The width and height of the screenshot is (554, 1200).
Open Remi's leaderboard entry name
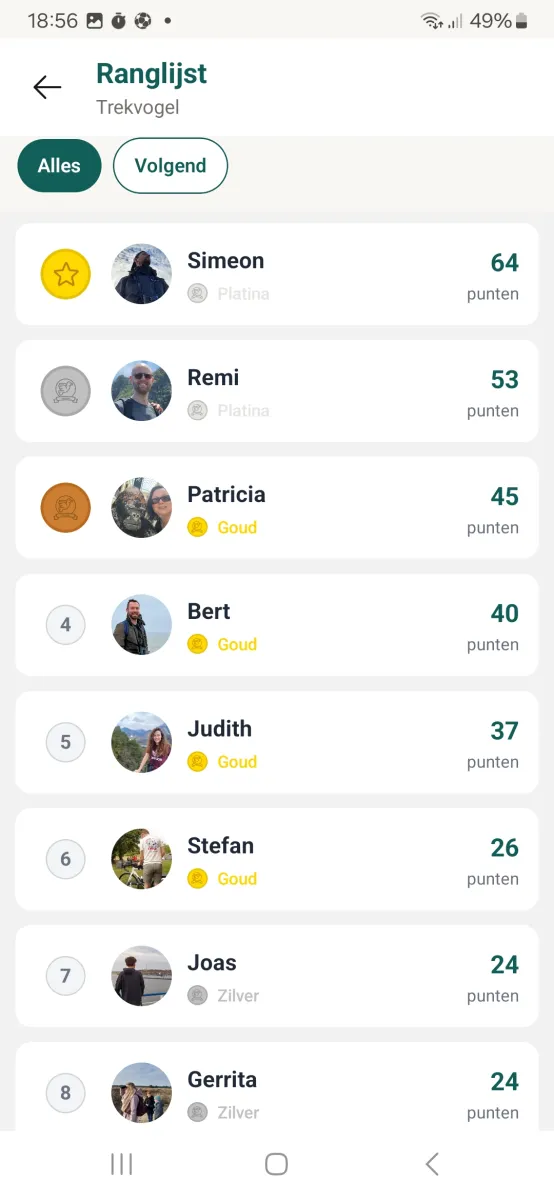pyautogui.click(x=213, y=378)
